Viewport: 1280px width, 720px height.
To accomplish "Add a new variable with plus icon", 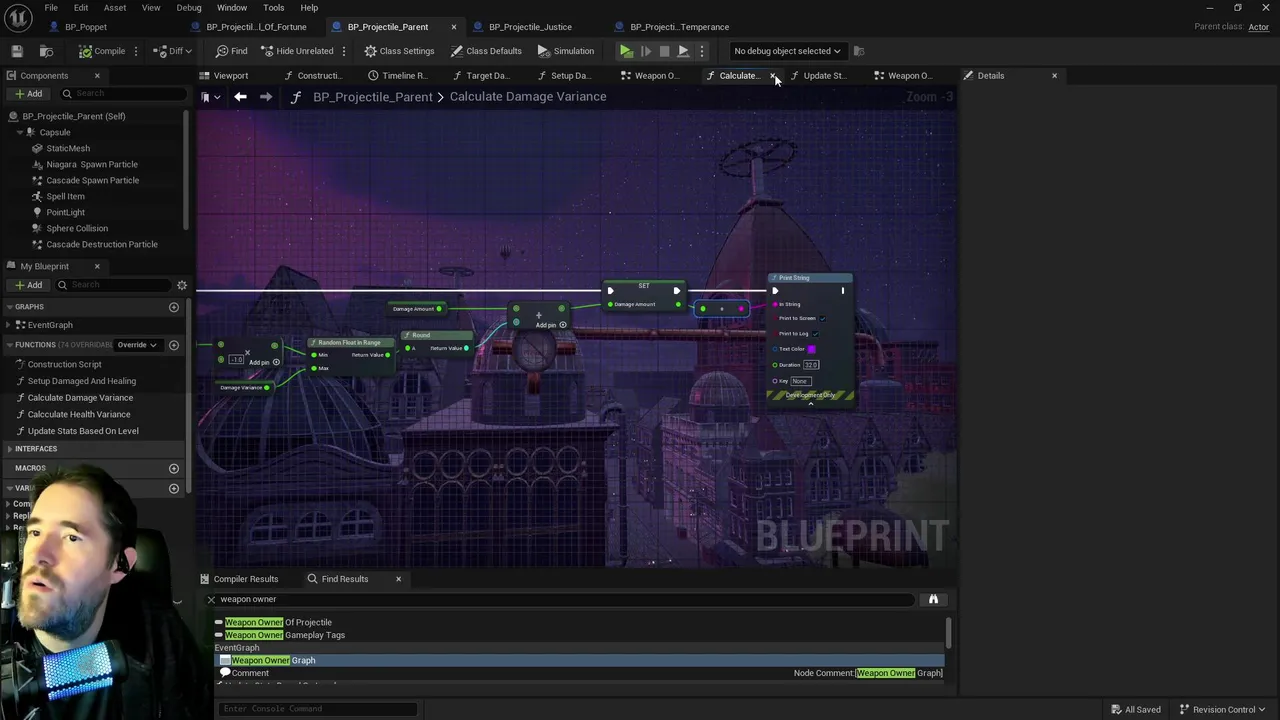I will [x=174, y=488].
